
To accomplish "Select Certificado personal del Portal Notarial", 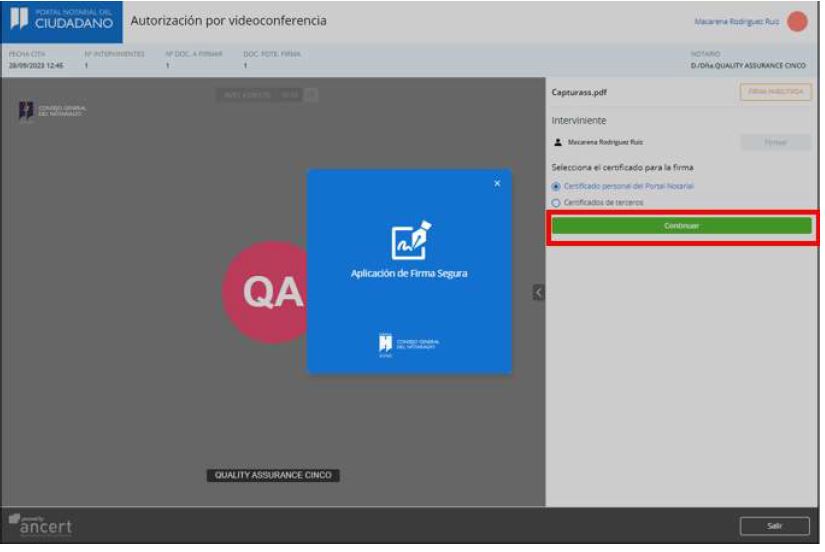I will [556, 186].
